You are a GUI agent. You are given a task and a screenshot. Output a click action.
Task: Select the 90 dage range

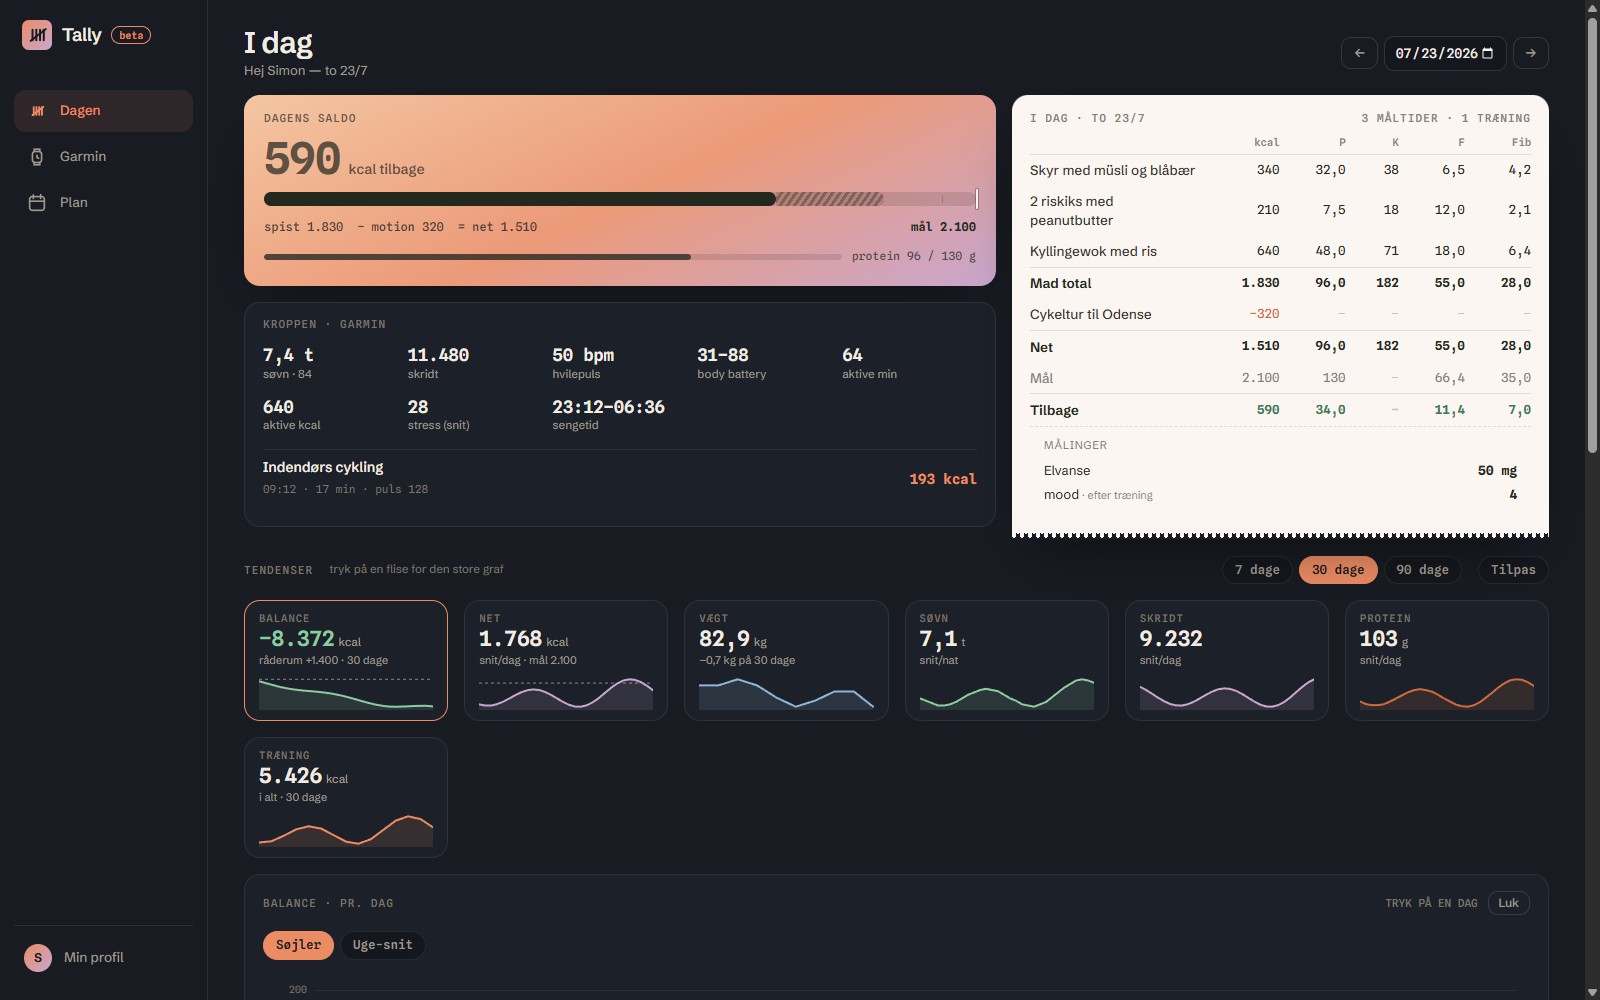point(1422,570)
